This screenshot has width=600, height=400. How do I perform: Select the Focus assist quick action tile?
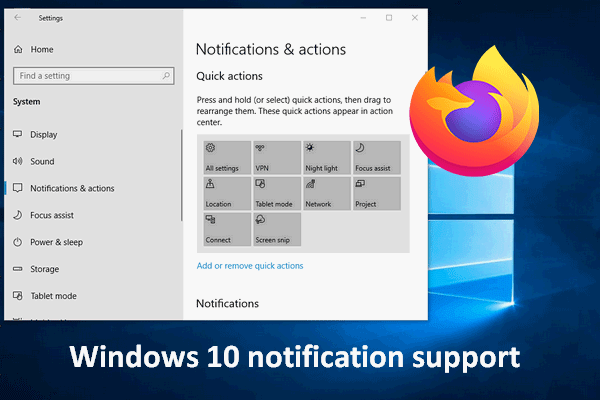point(377,157)
